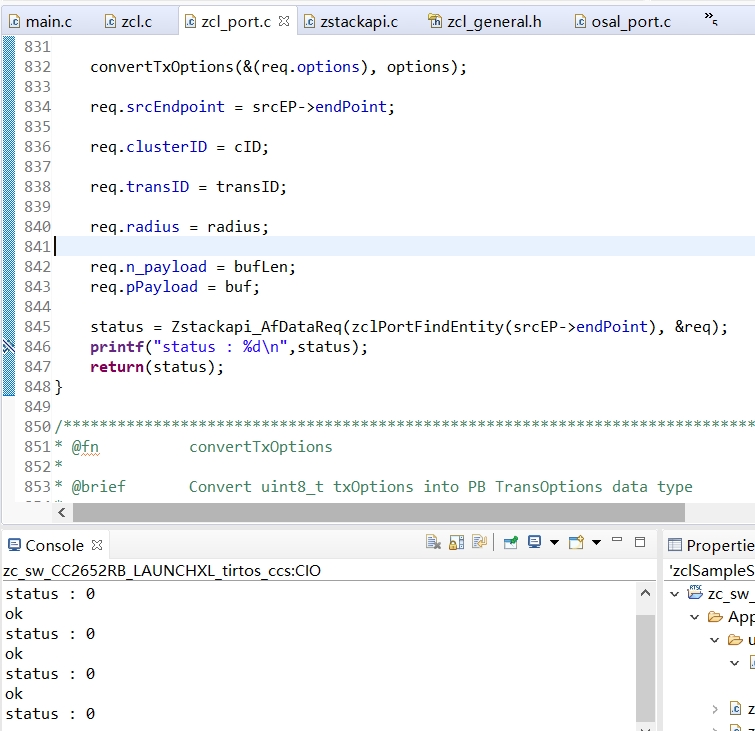
Task: Pin the current console view
Action: click(511, 542)
